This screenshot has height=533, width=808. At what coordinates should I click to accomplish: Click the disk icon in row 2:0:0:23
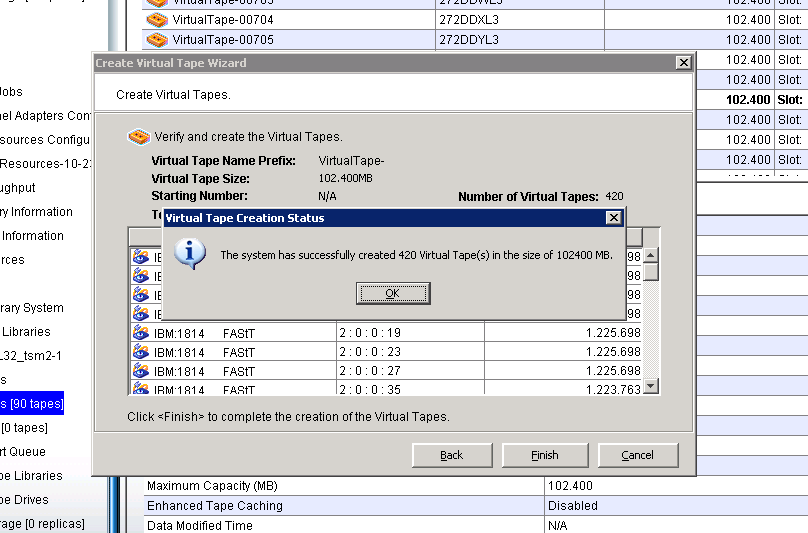tap(141, 352)
